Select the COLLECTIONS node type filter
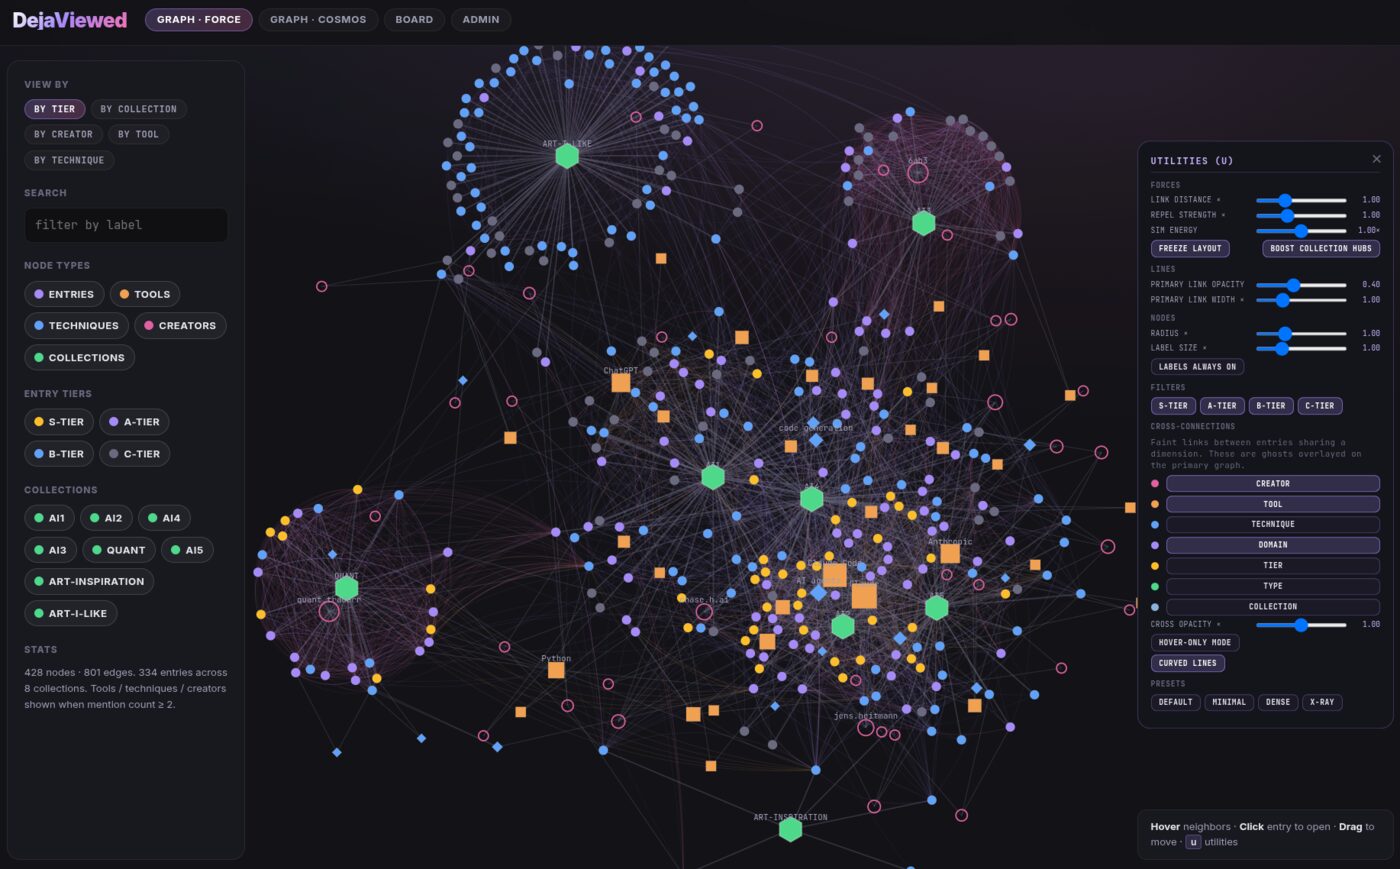1400x869 pixels. point(79,357)
